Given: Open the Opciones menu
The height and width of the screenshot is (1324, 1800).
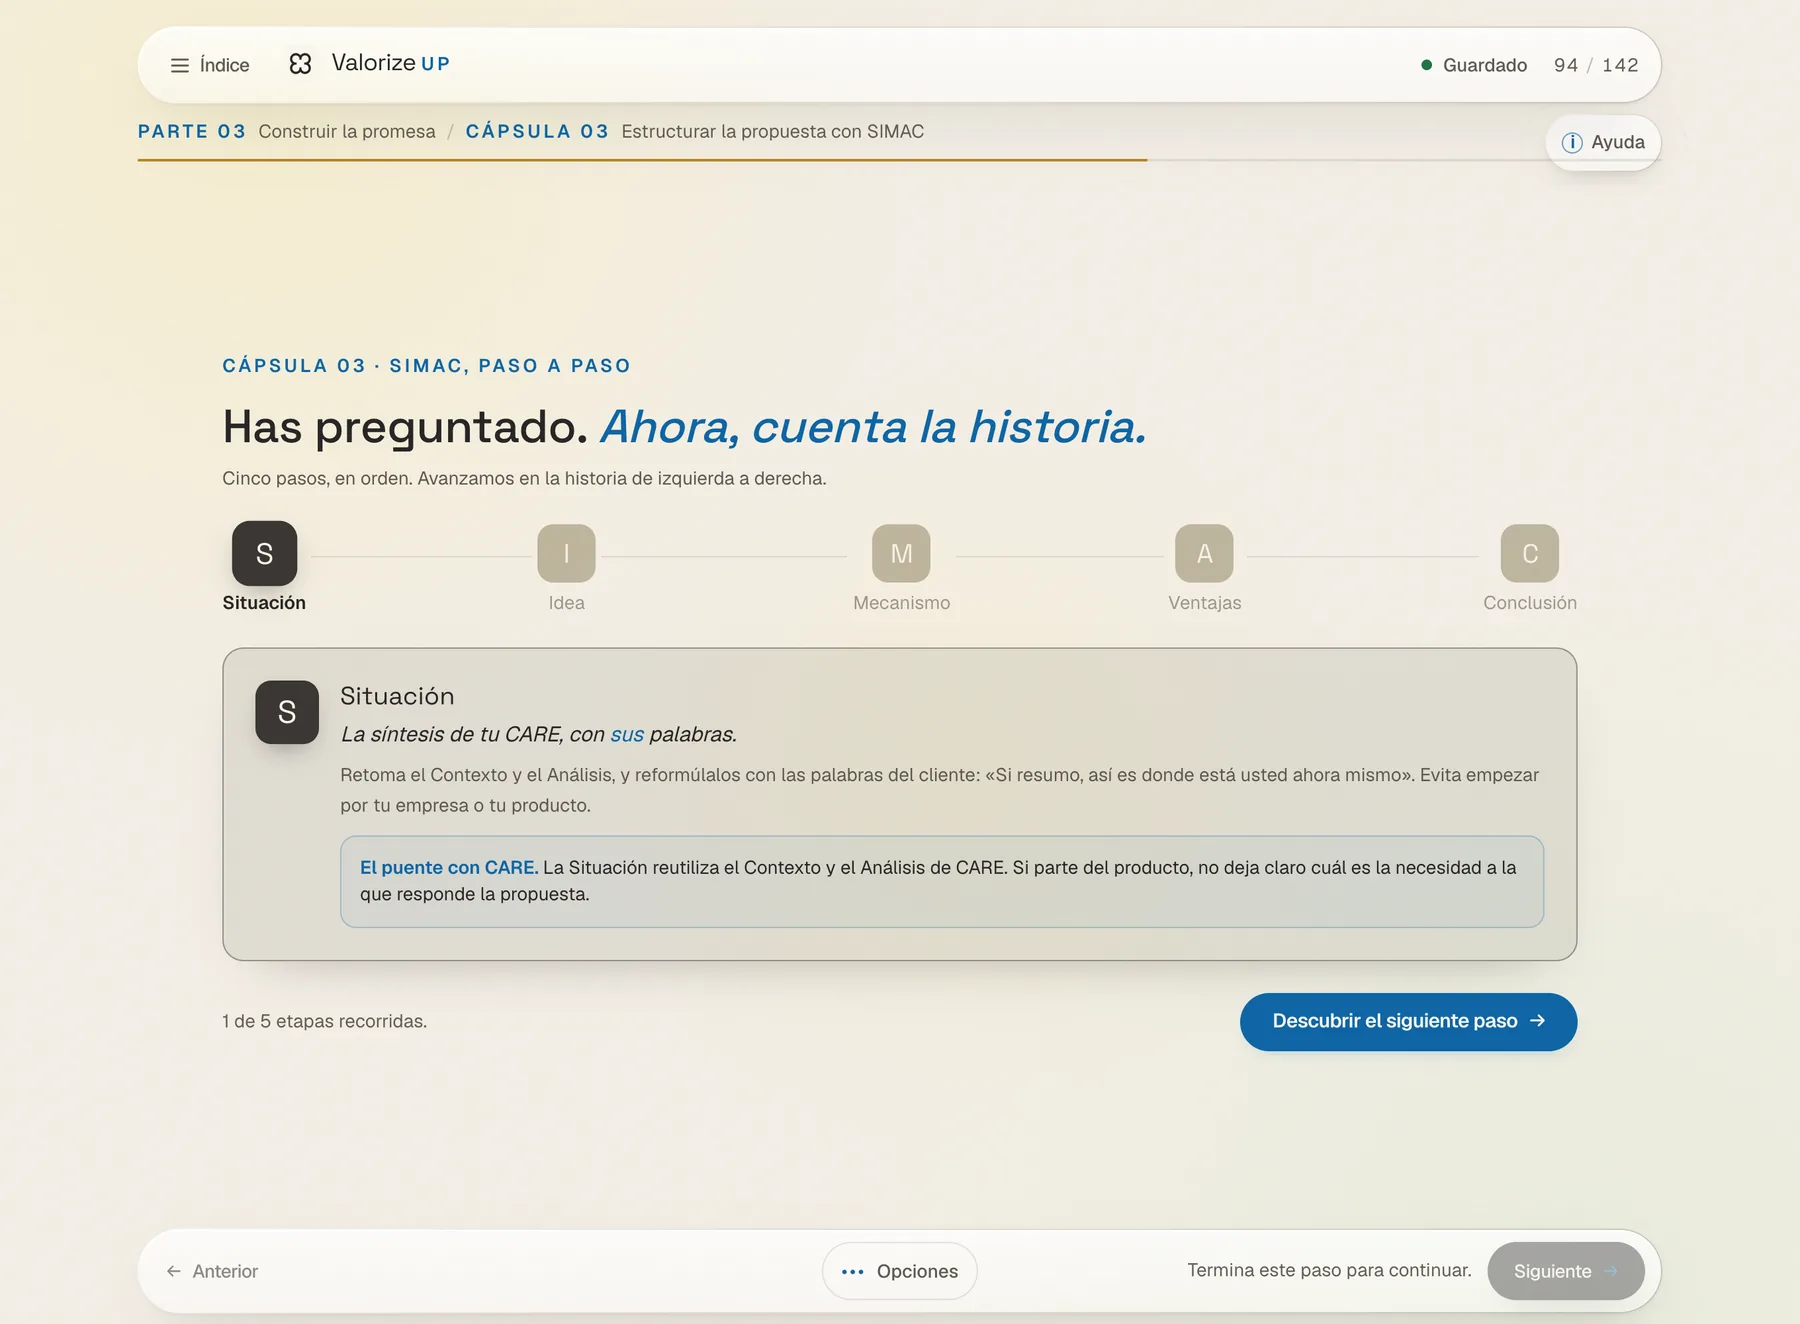Looking at the screenshot, I should pos(899,1271).
